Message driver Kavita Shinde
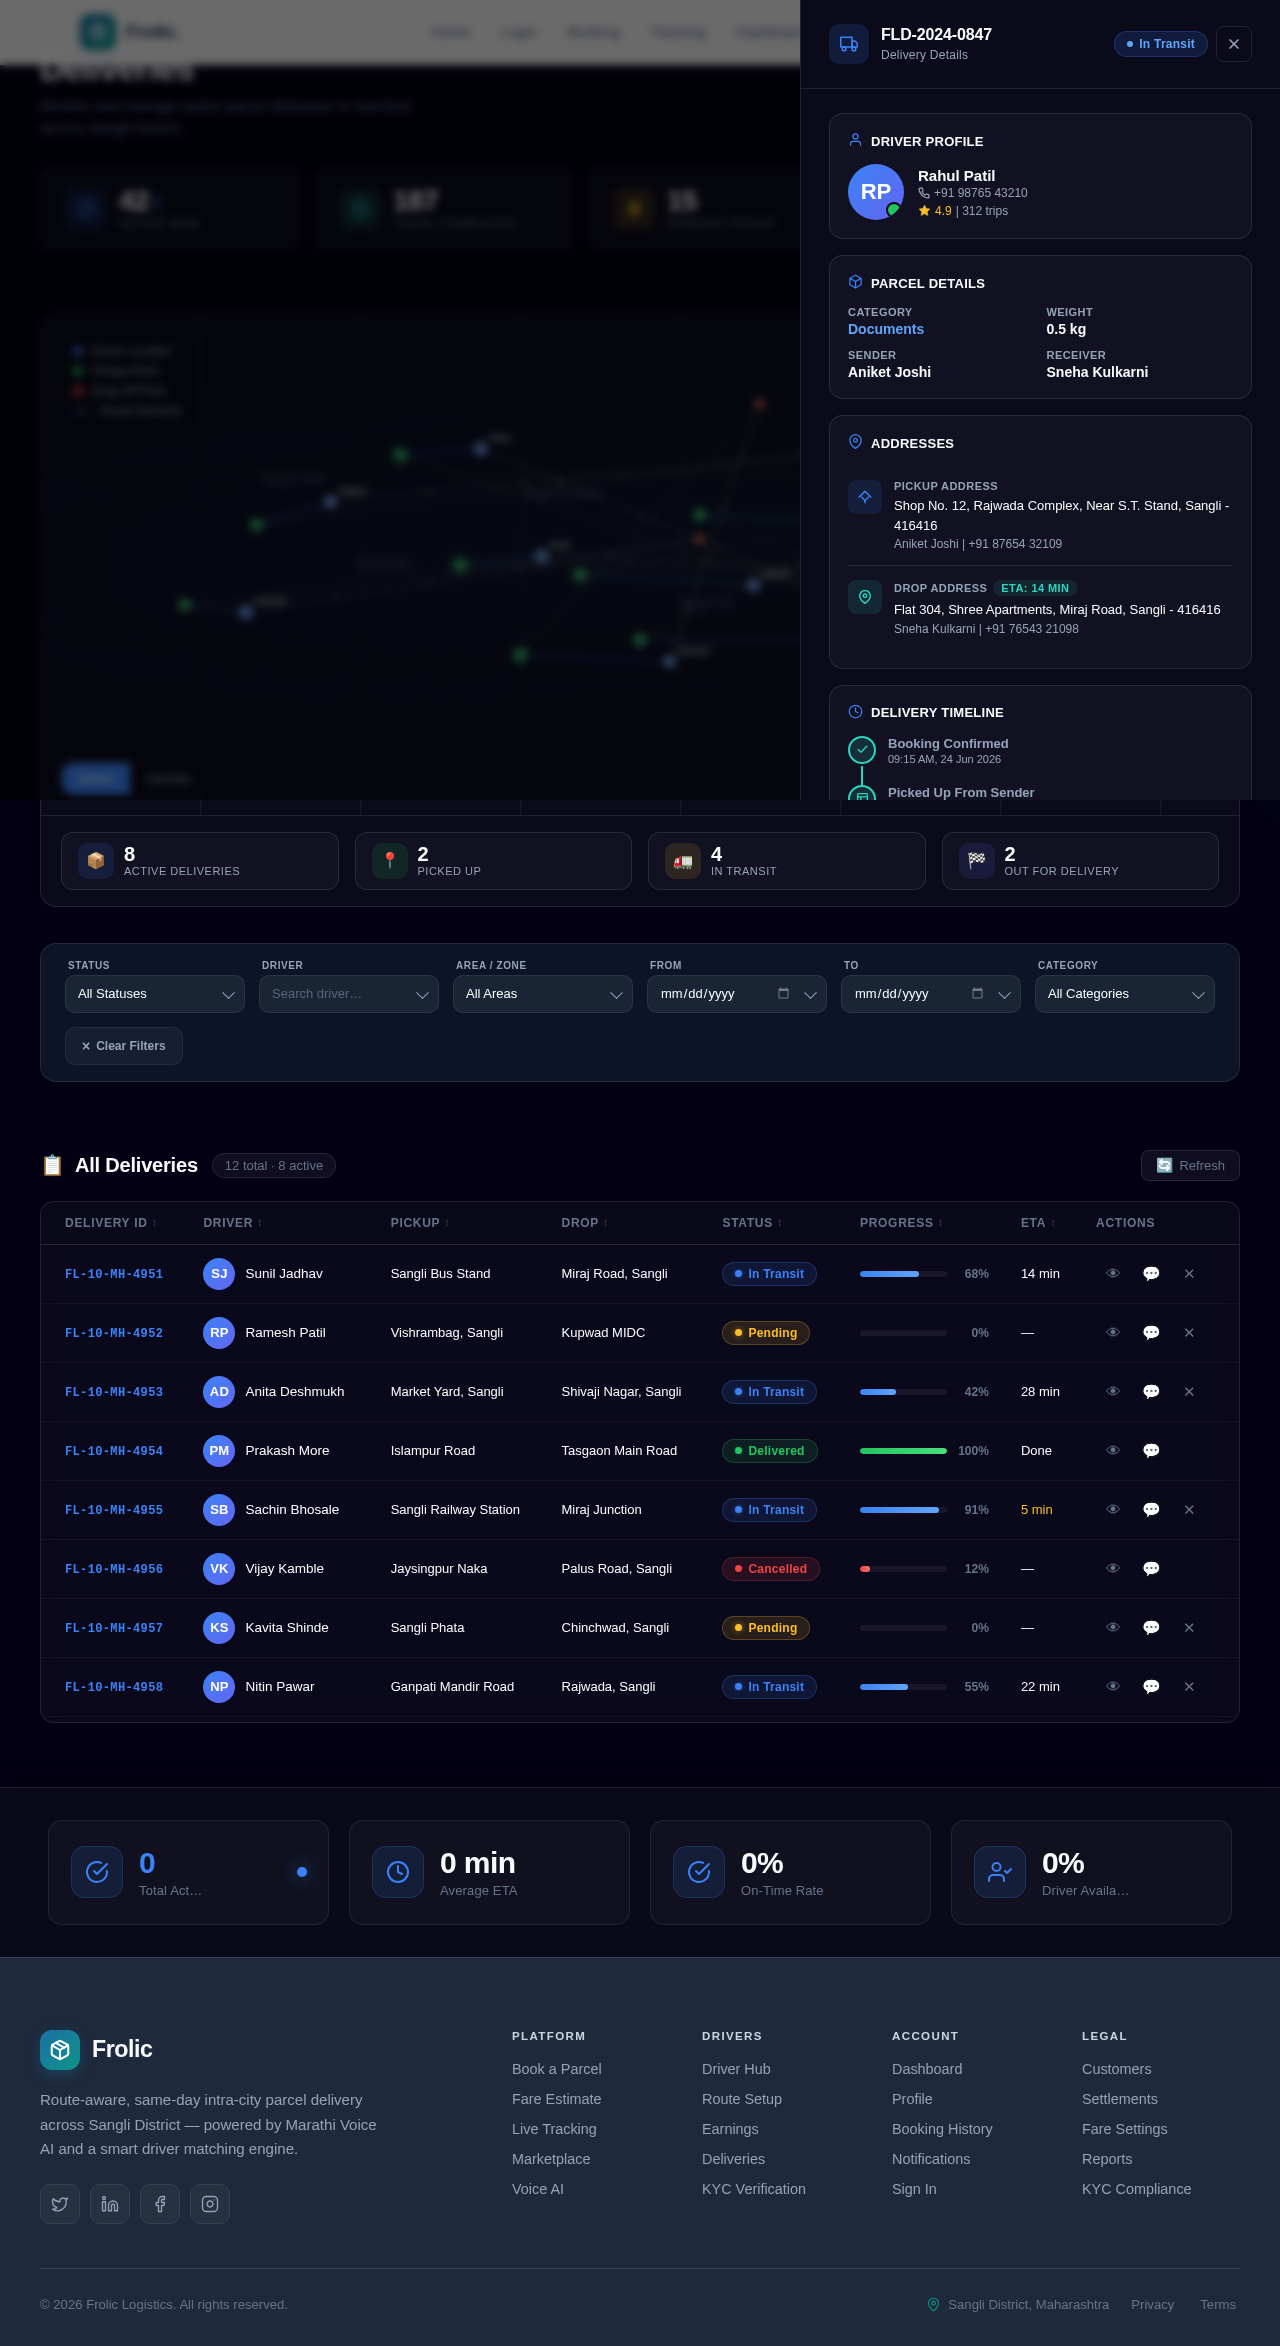 pyautogui.click(x=1151, y=1628)
